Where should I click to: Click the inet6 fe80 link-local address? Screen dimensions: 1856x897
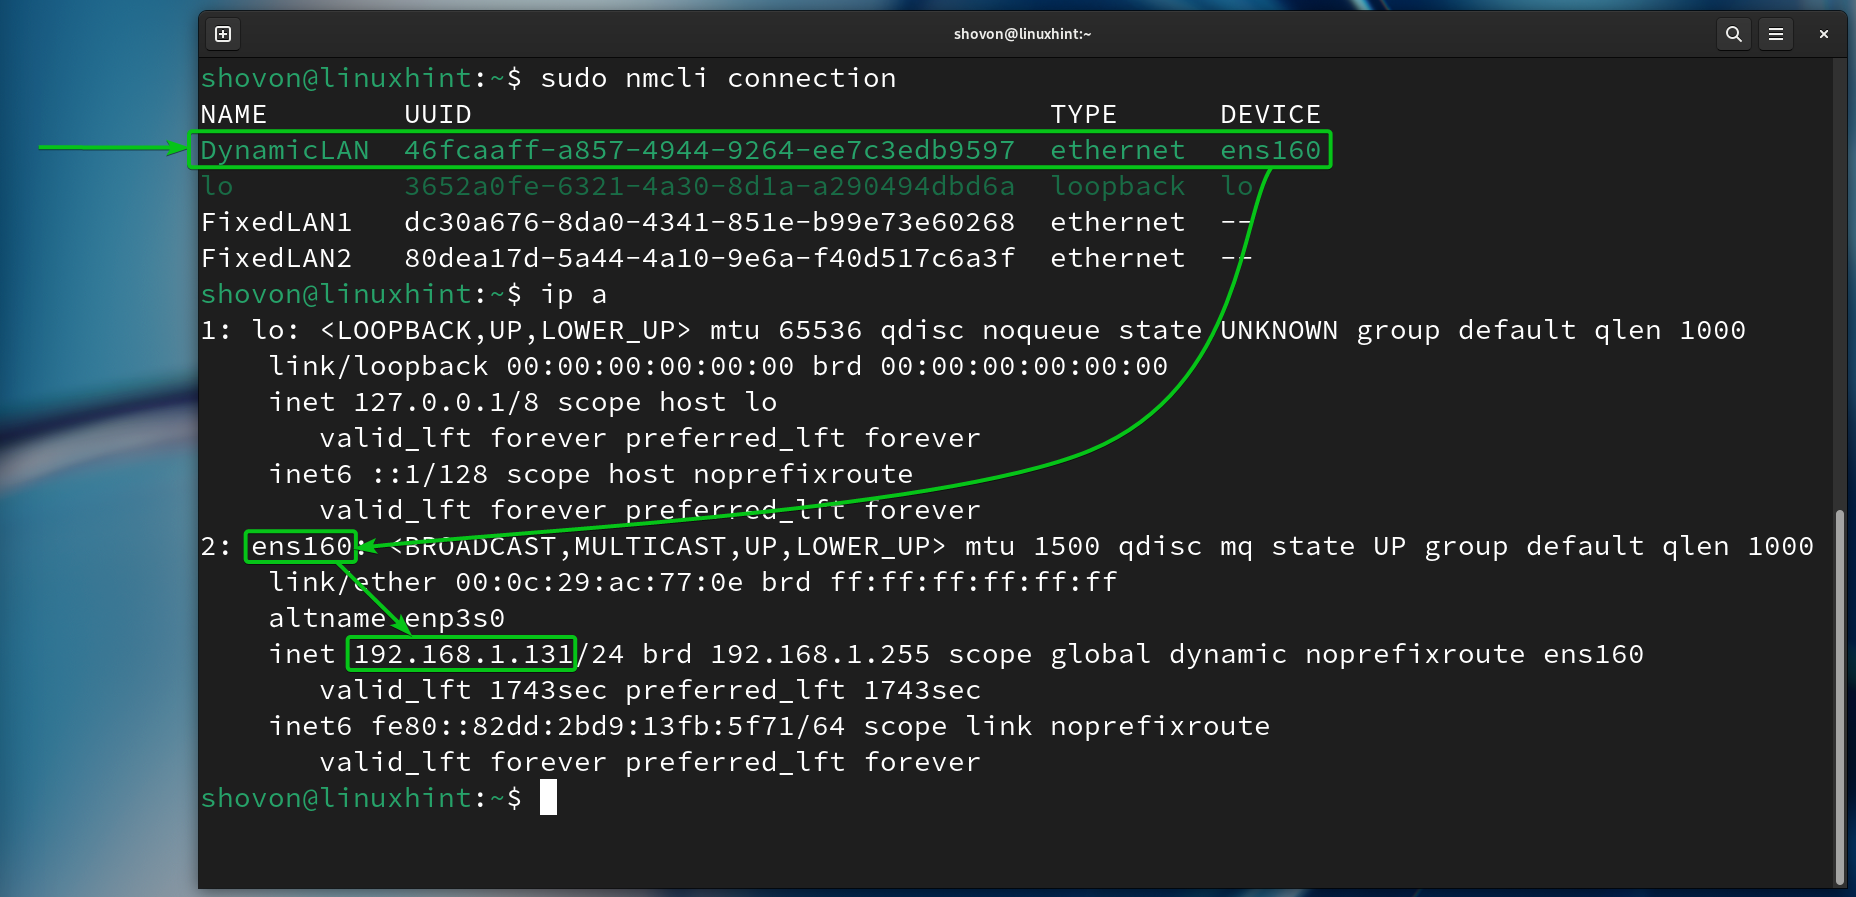pyautogui.click(x=608, y=726)
